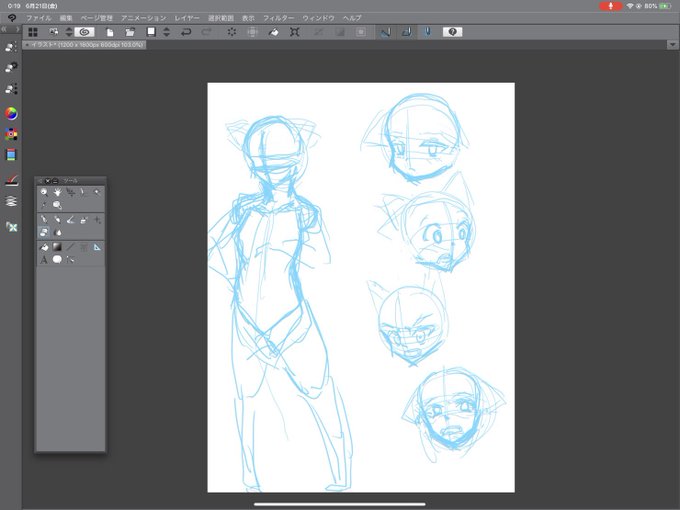
Task: Open the ファイル (File) menu
Action: 39,18
